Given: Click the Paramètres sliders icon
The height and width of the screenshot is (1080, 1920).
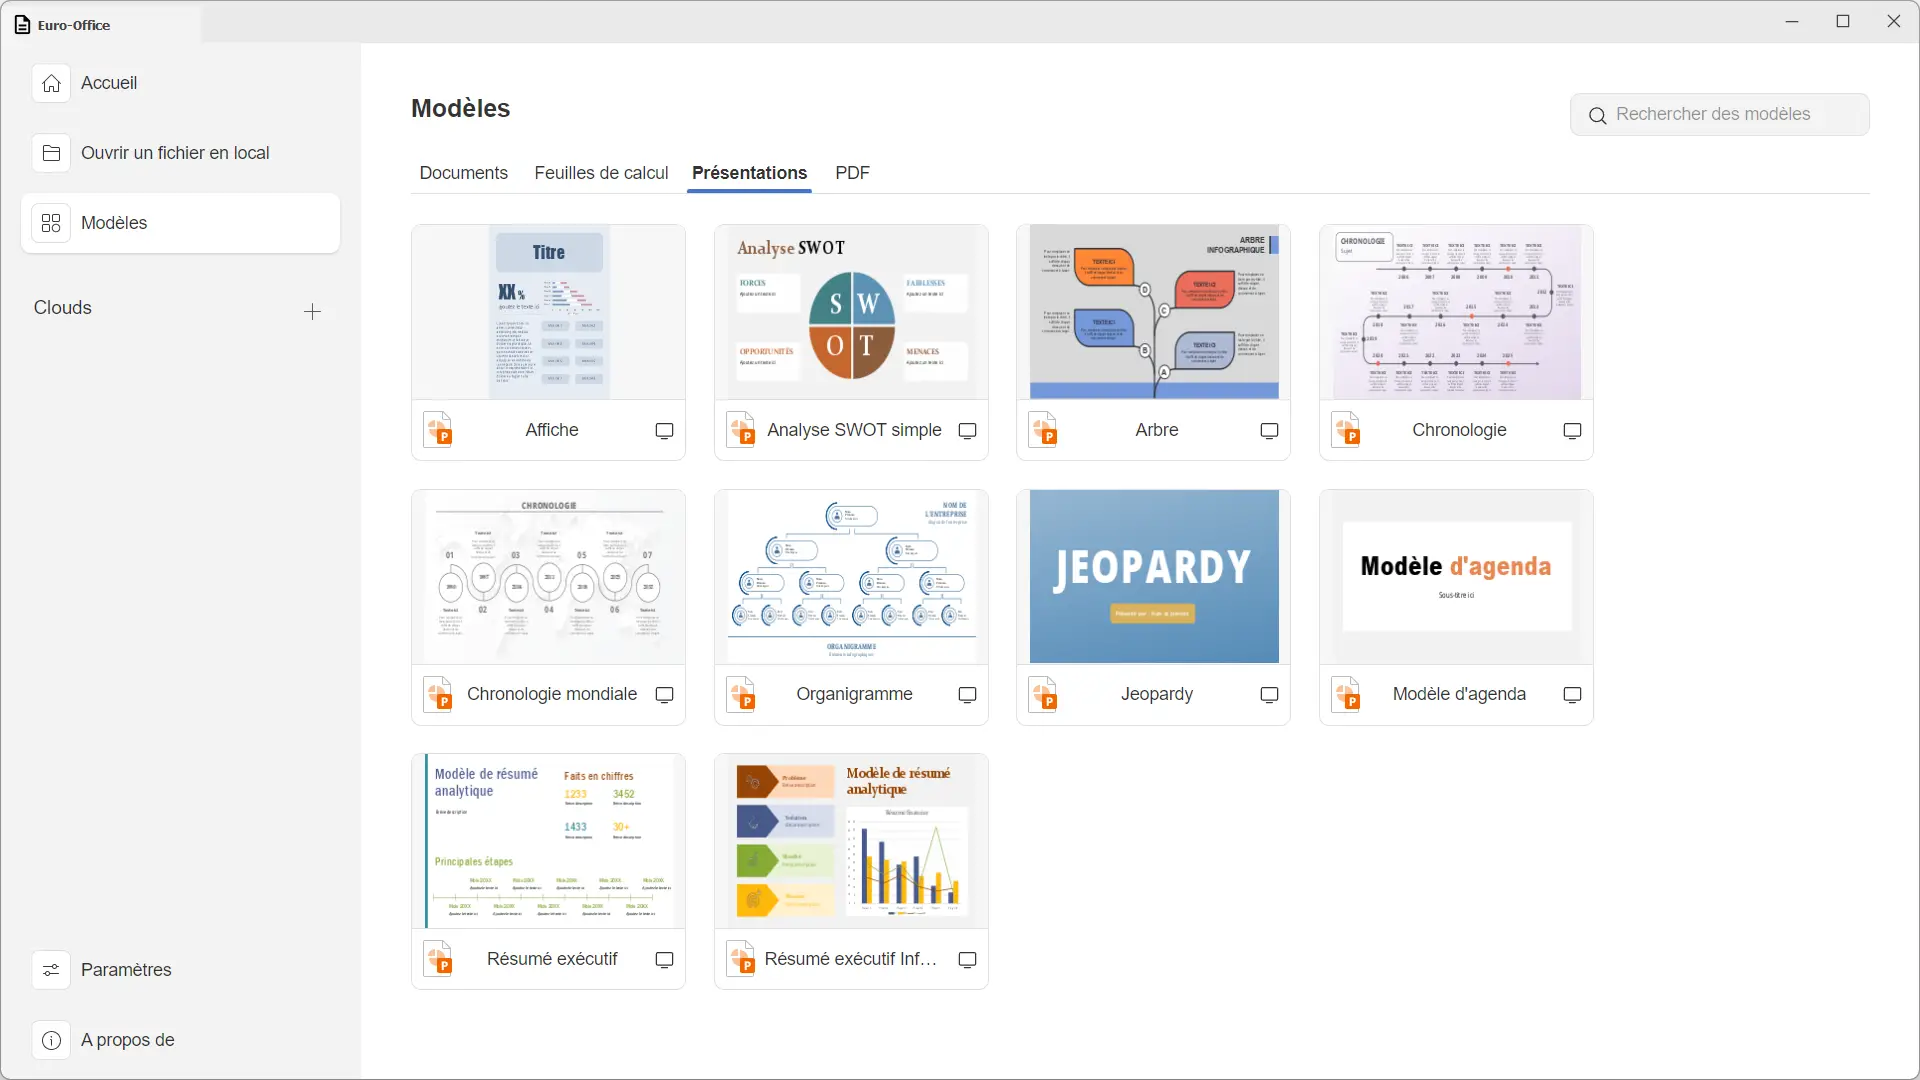Looking at the screenshot, I should pyautogui.click(x=51, y=970).
